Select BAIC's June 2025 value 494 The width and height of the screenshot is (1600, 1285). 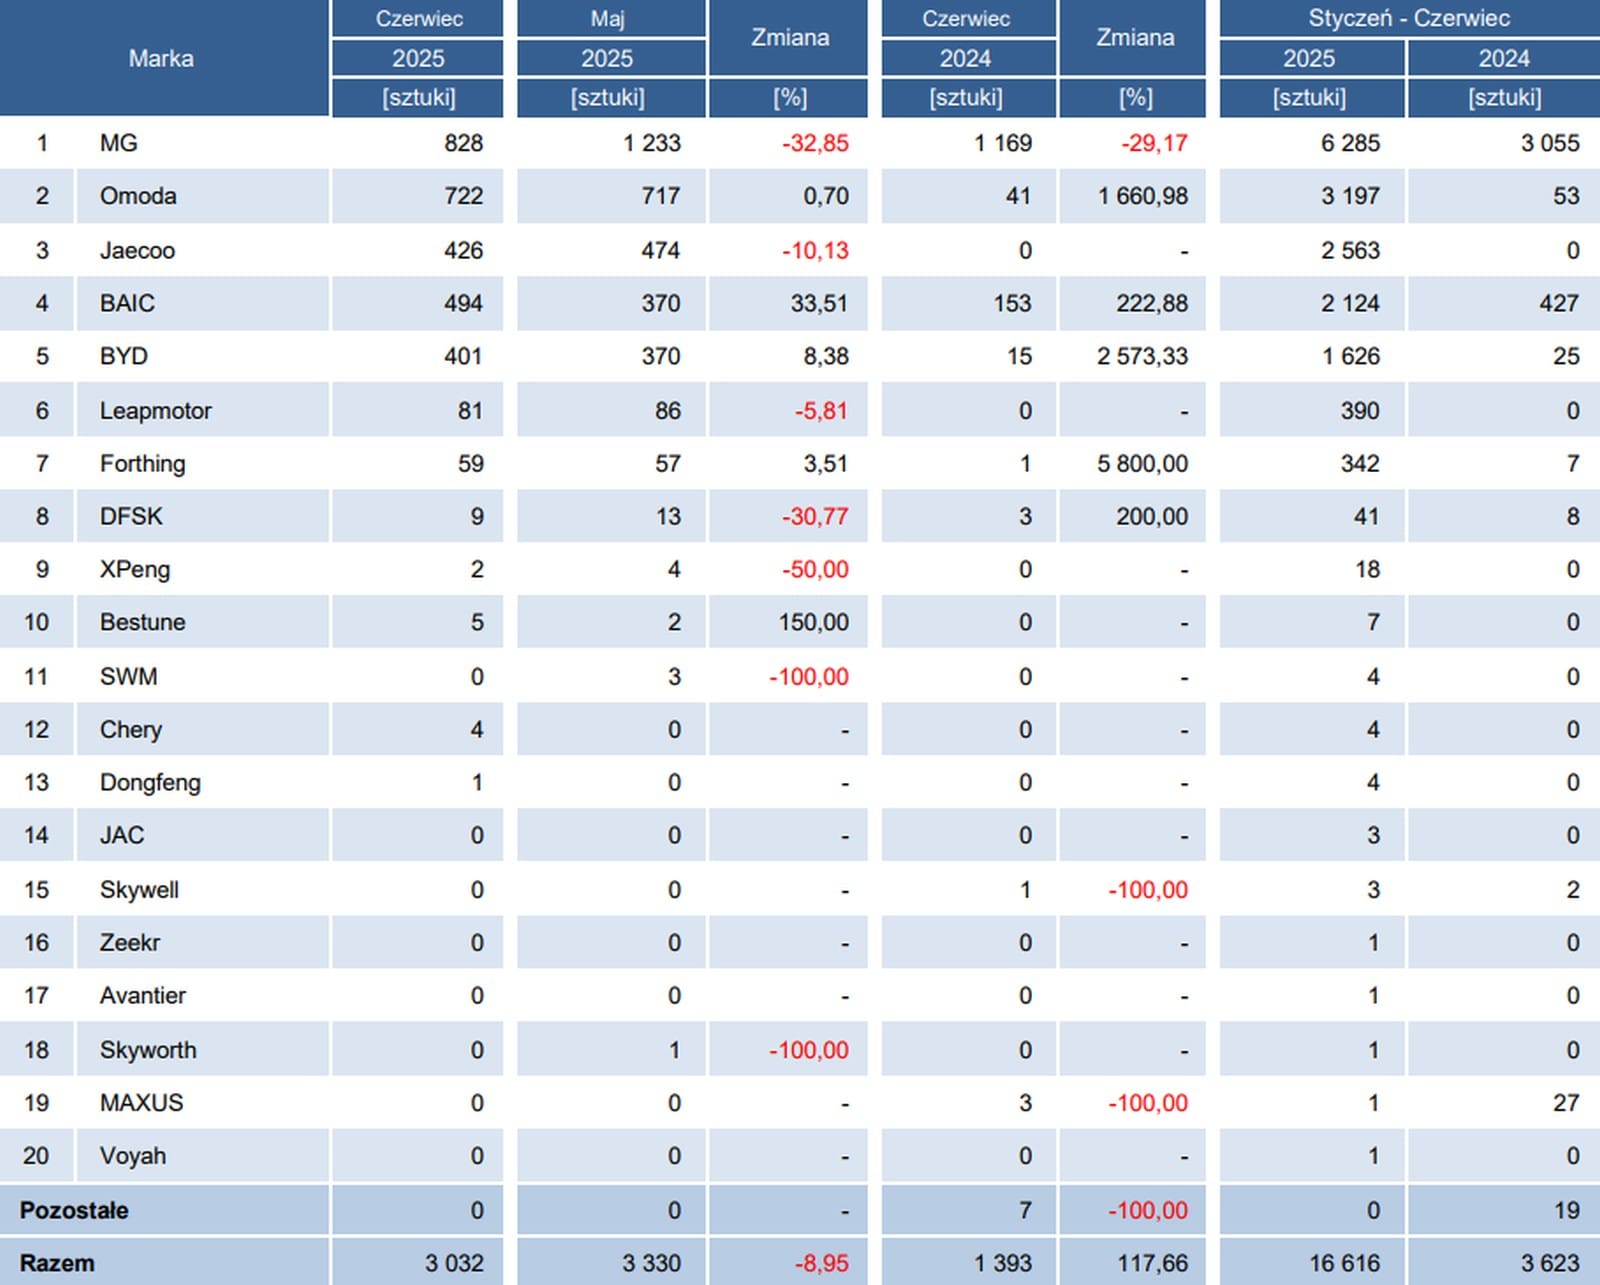coord(464,303)
